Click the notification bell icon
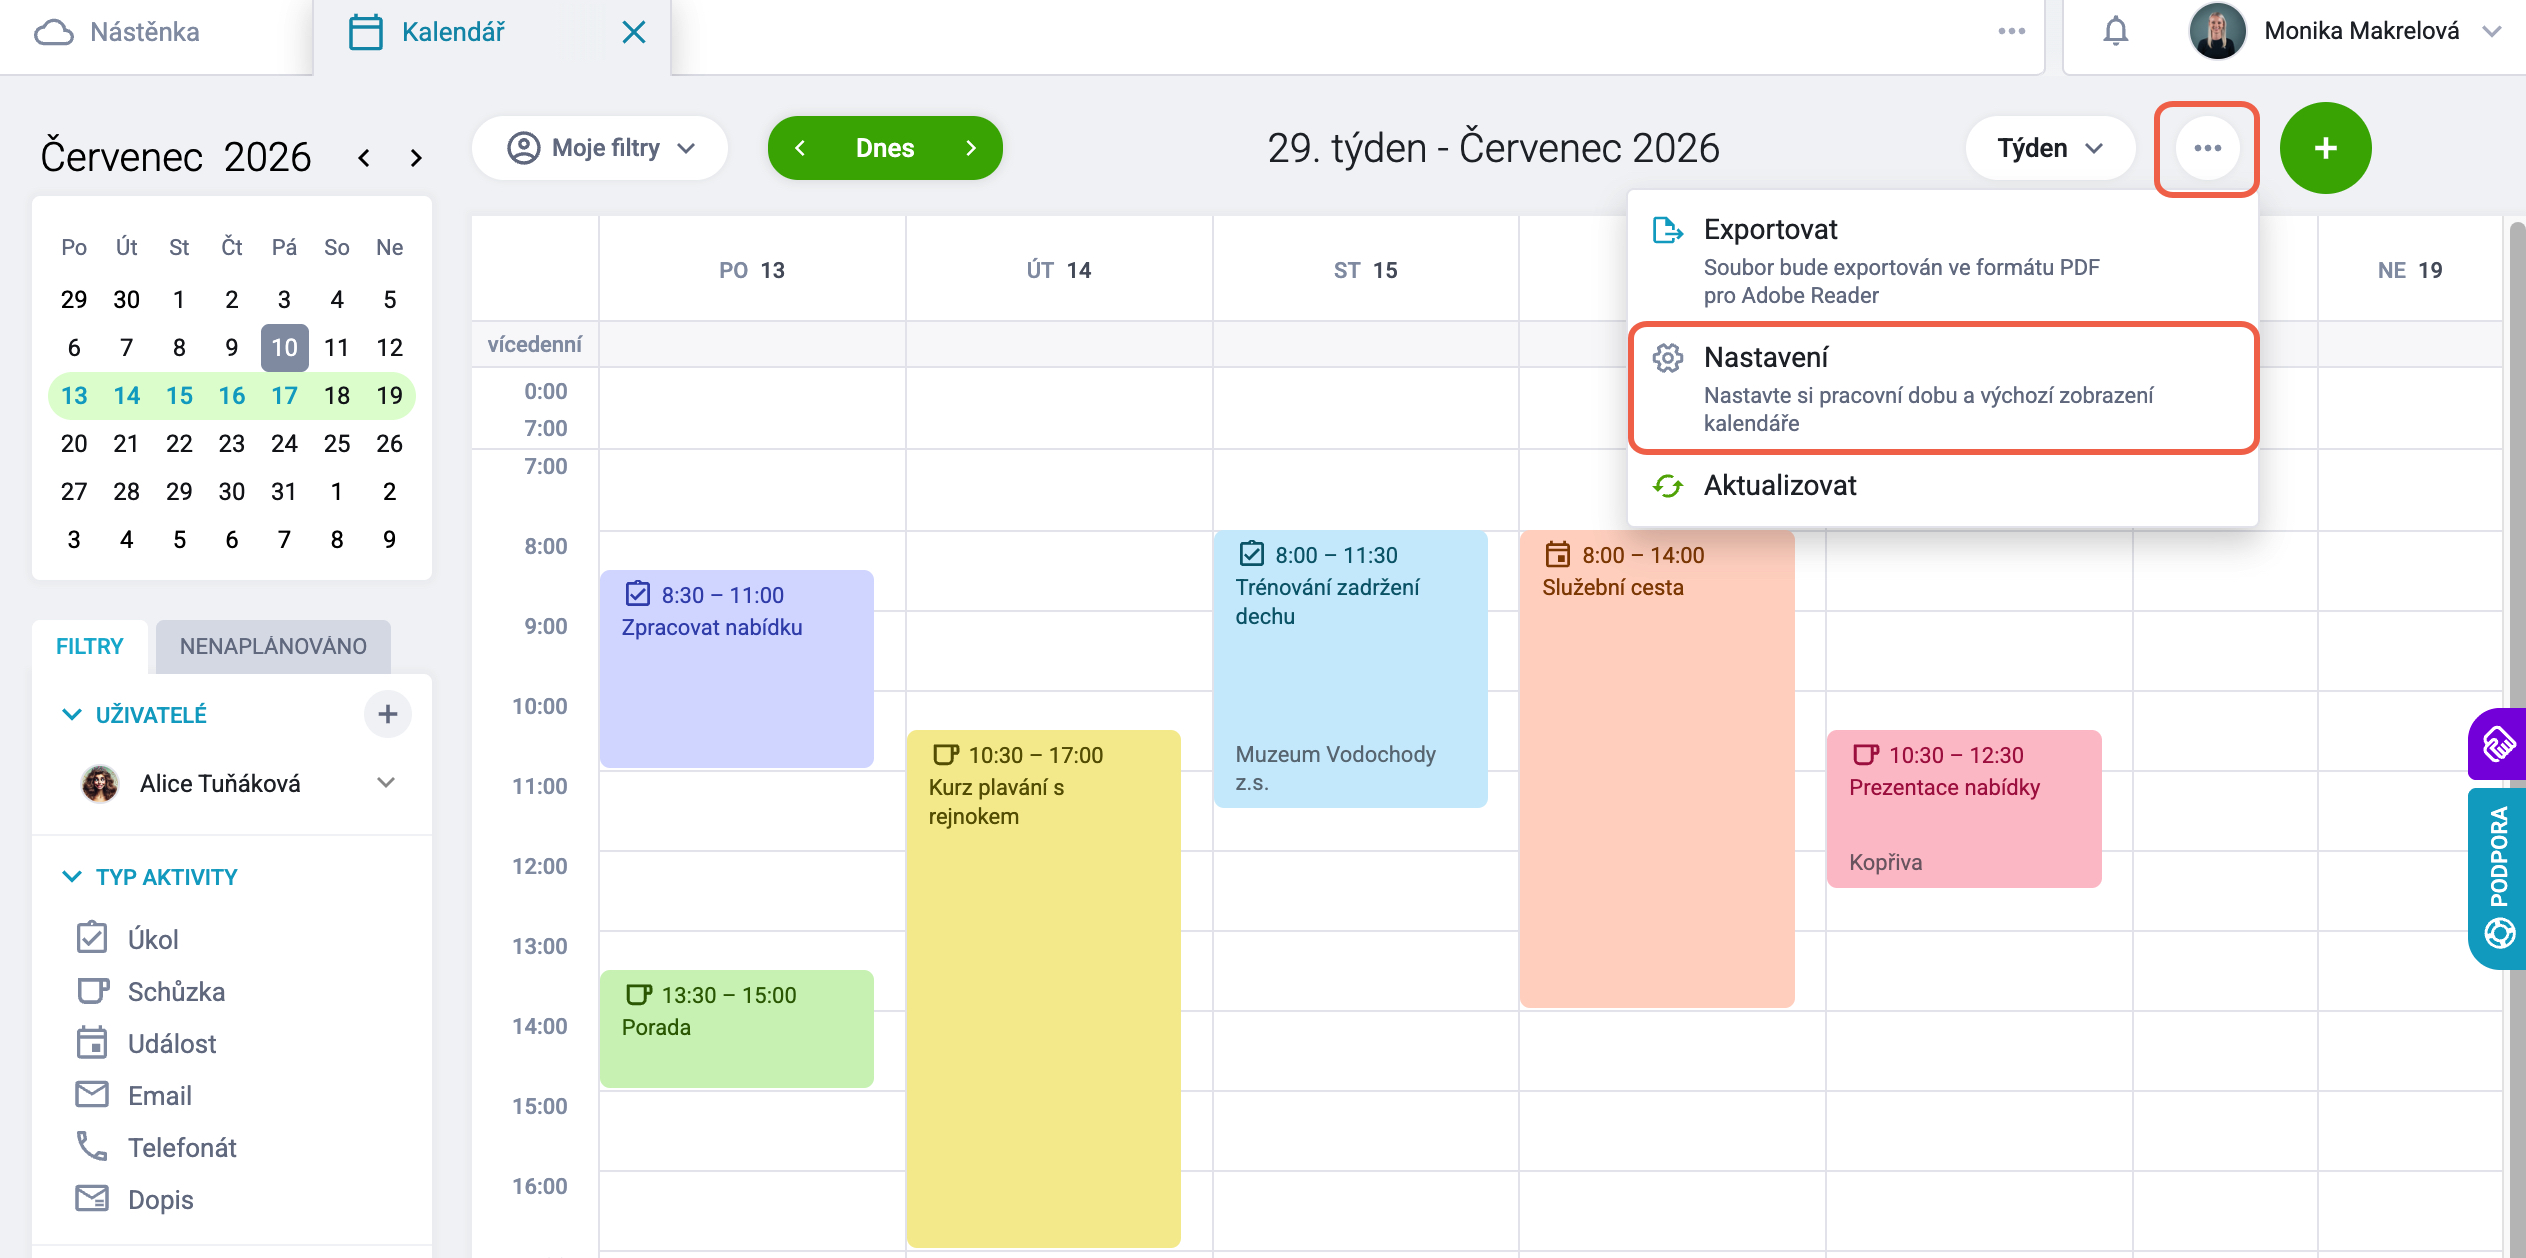Viewport: 2526px width, 1258px height. click(2115, 32)
